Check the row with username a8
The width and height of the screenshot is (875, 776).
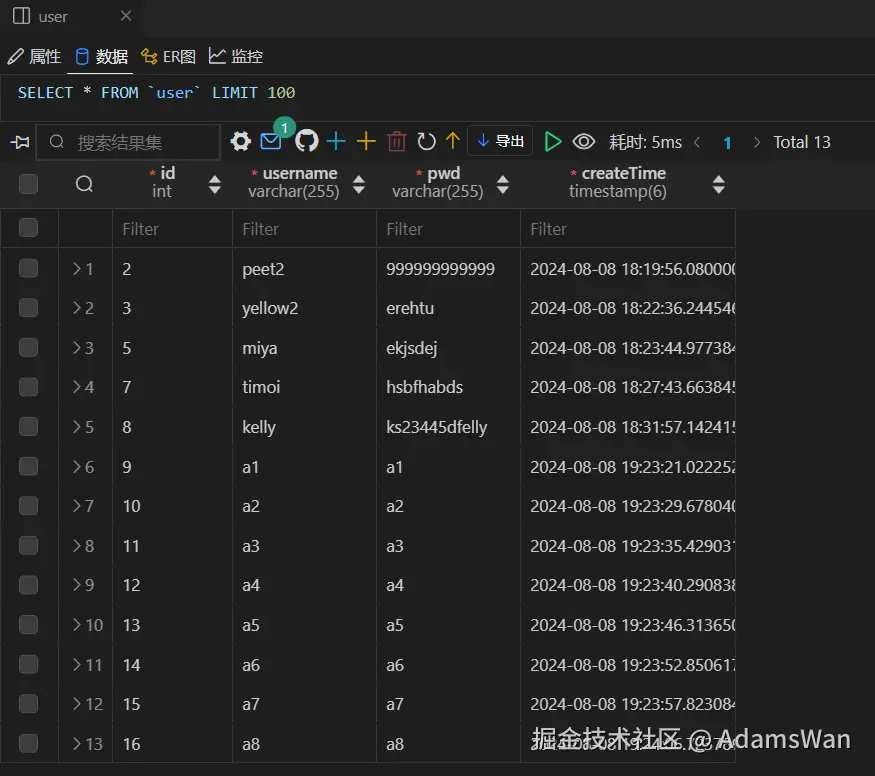[28, 743]
